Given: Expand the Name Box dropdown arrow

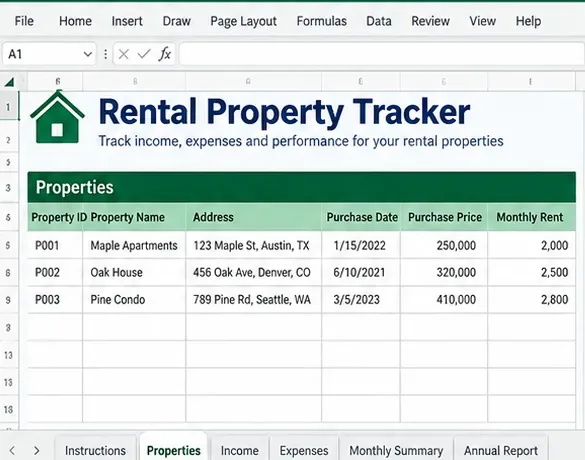Looking at the screenshot, I should pos(88,54).
